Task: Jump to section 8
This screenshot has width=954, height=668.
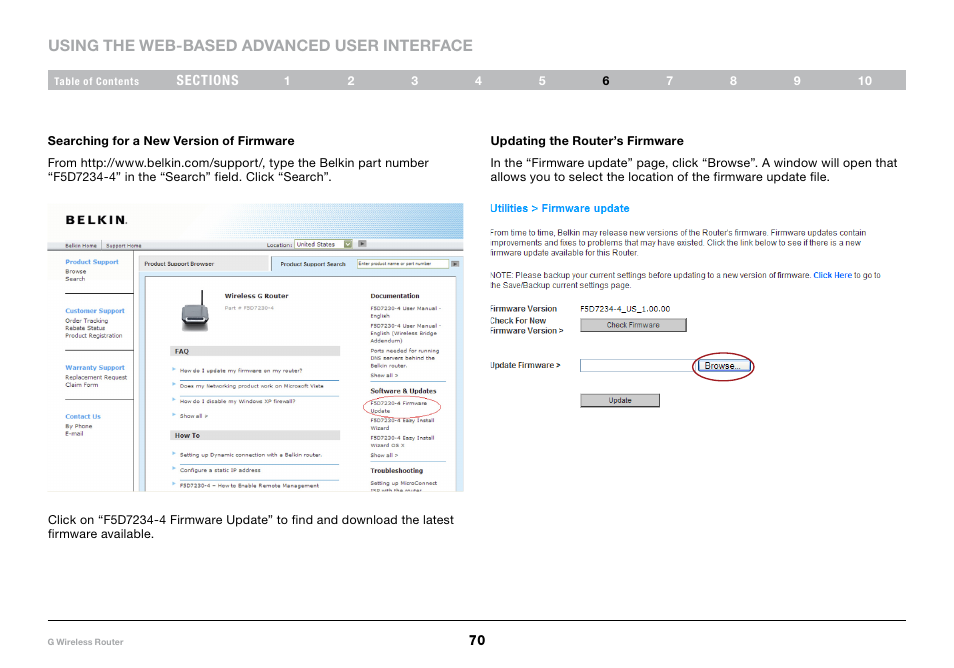Action: pyautogui.click(x=733, y=81)
